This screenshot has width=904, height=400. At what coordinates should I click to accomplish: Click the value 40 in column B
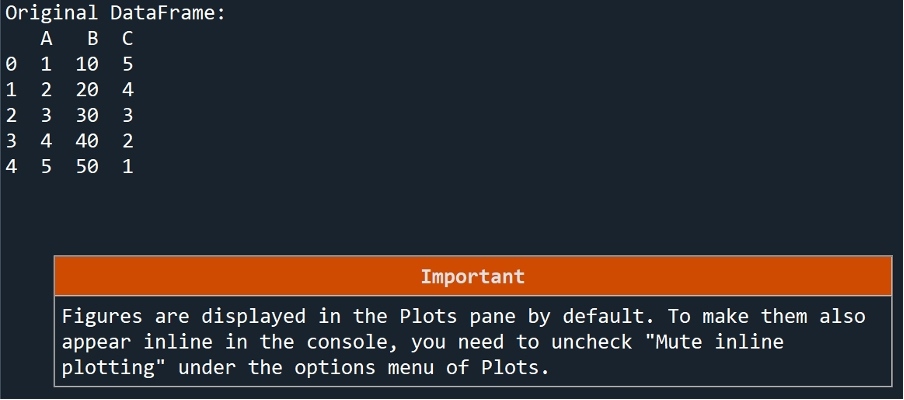click(x=87, y=142)
